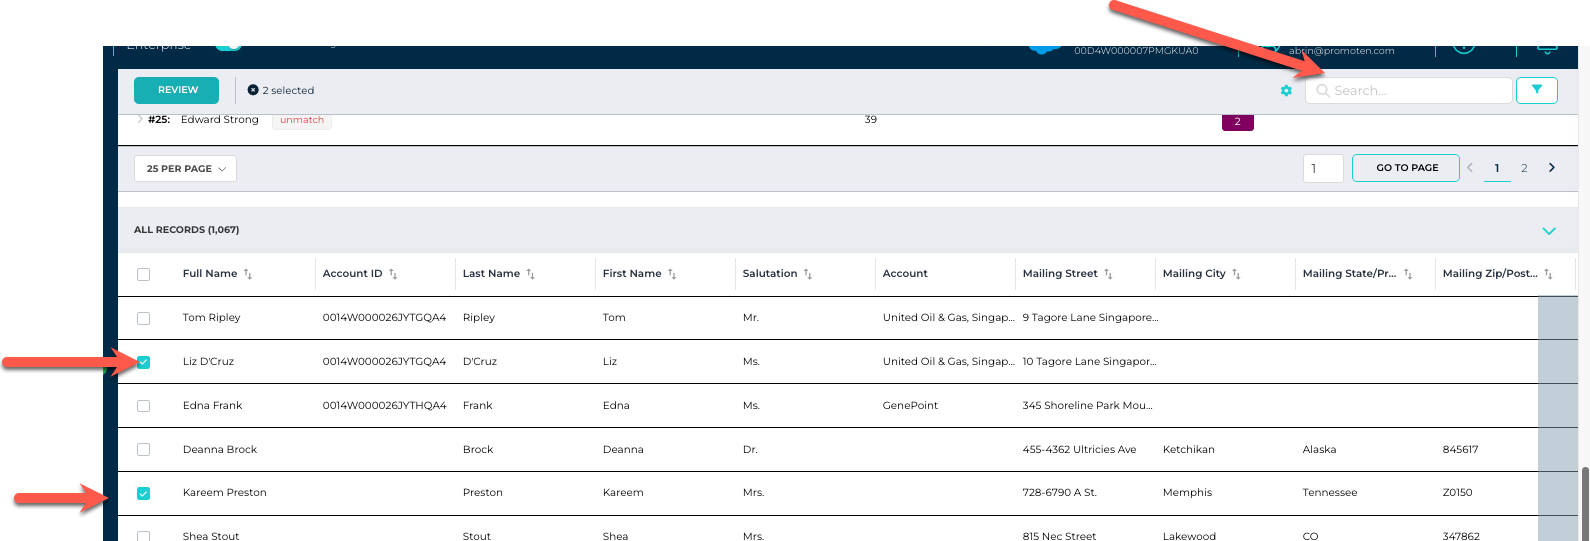The height and width of the screenshot is (541, 1590).
Task: Open the 25 PER PAGE dropdown
Action: point(185,169)
